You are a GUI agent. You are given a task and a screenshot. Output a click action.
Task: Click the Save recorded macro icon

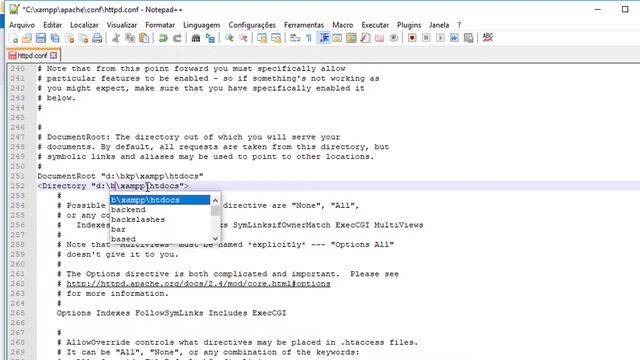[469, 38]
